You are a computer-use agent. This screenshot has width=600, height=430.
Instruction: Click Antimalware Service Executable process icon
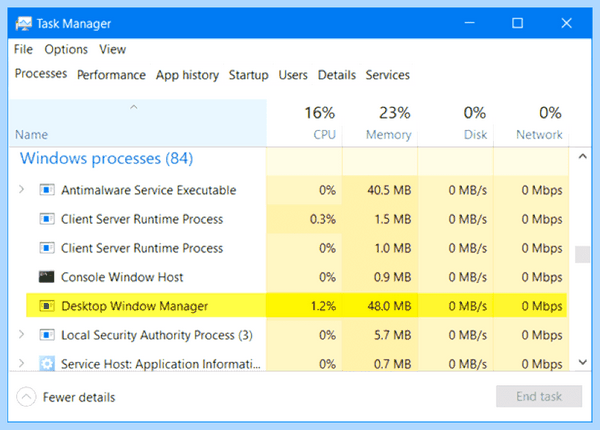click(x=47, y=190)
